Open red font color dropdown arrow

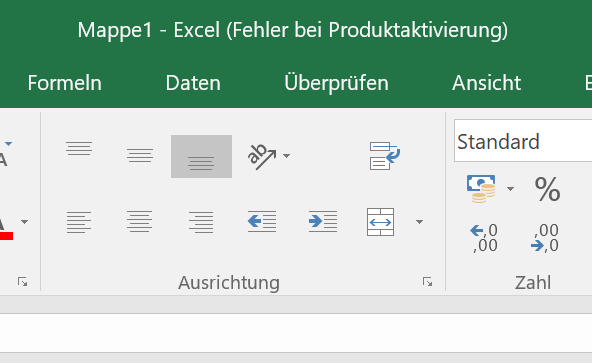(x=25, y=222)
